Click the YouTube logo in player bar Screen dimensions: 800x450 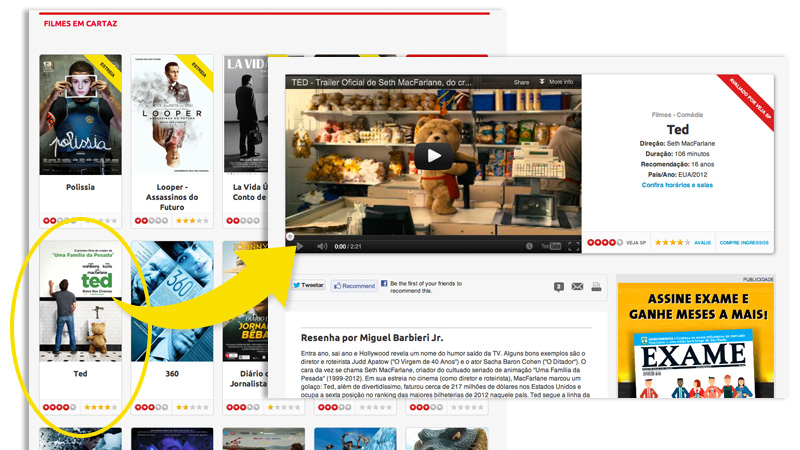point(551,246)
